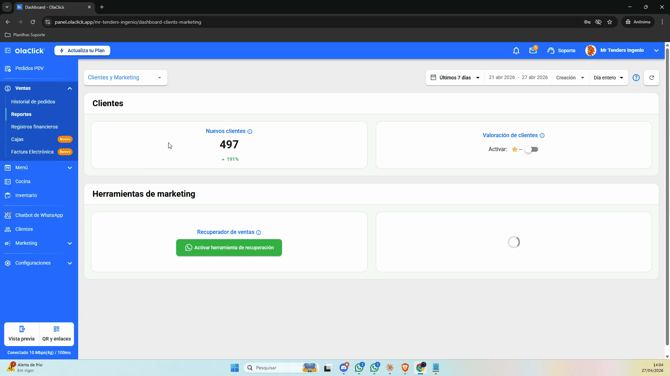This screenshot has width=670, height=376.
Task: Expand the Menú section
Action: coord(70,168)
